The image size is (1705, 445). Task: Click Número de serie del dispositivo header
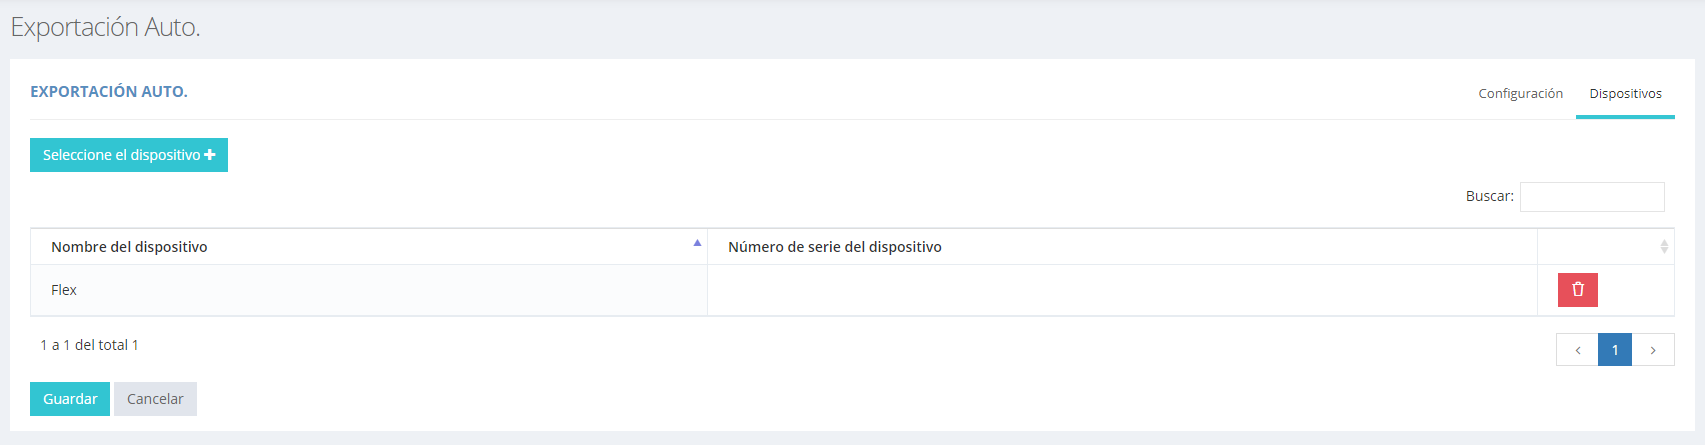835,247
